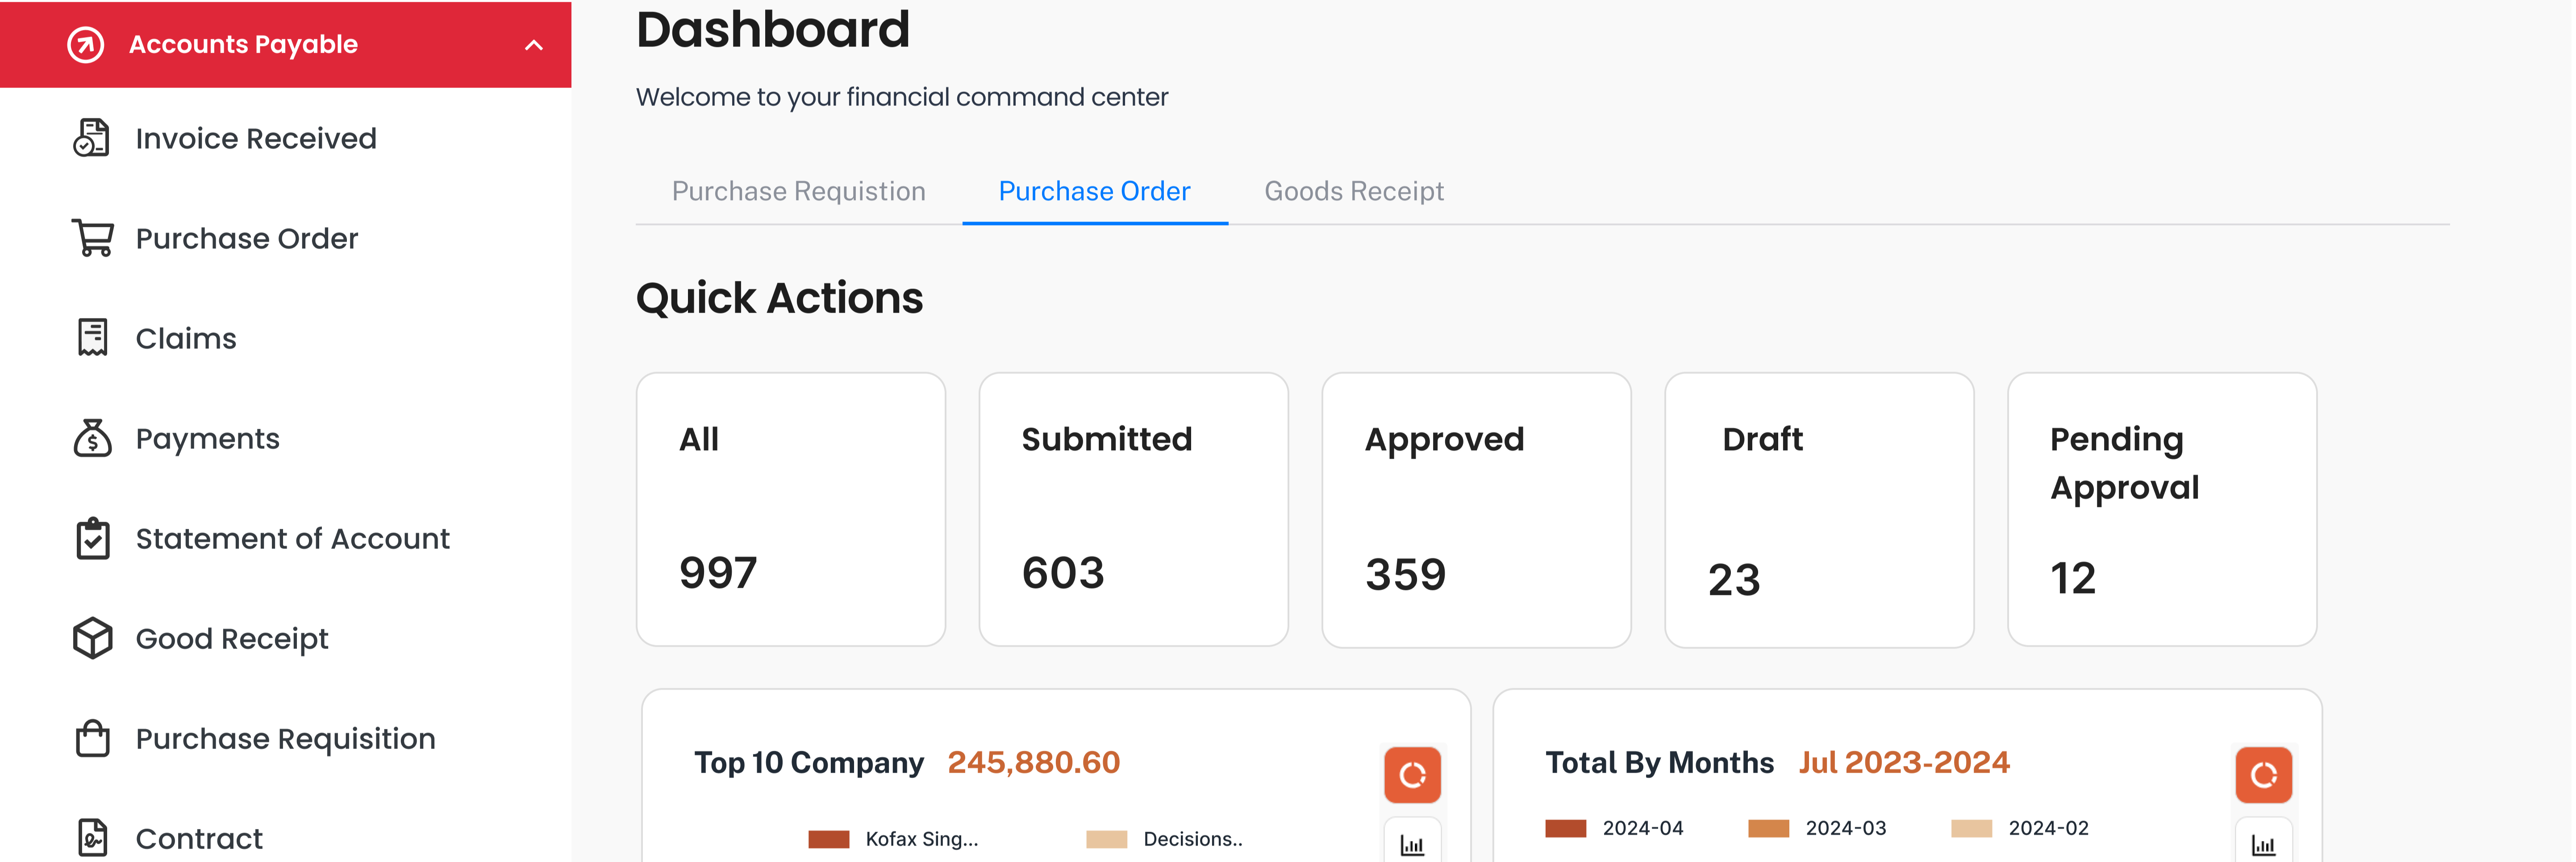Select the Invoice Received sidebar icon
Viewport: 2576px width, 862px height.
pos(92,138)
